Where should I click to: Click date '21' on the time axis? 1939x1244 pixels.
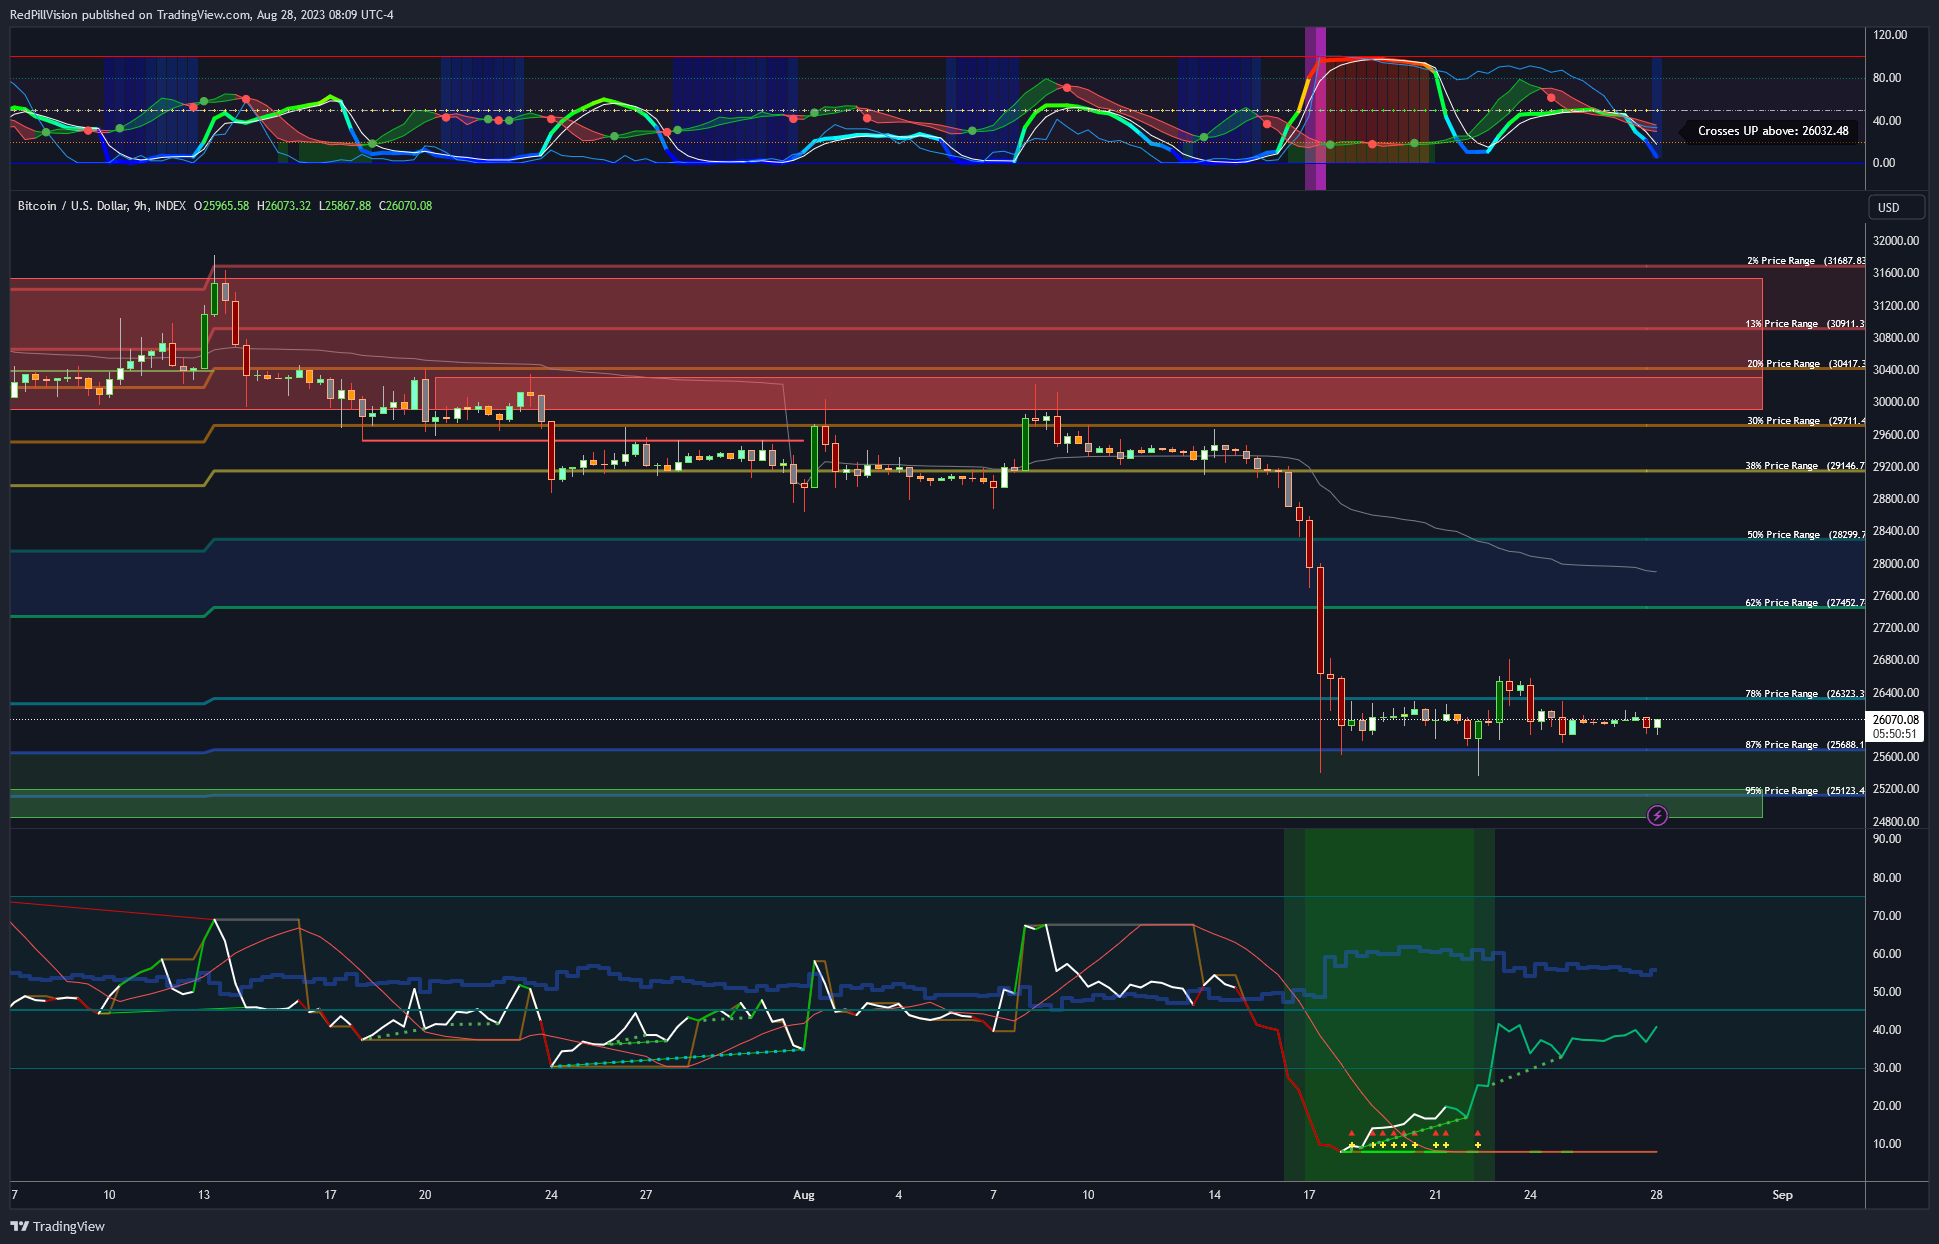click(1435, 1195)
